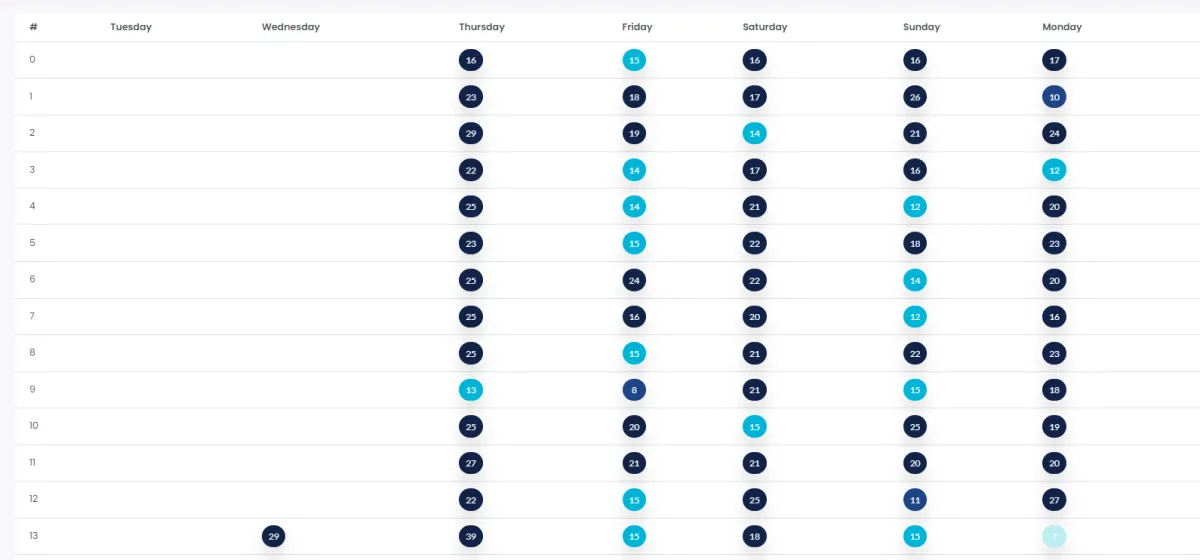The width and height of the screenshot is (1200, 560).
Task: Select Thursday badge 39 in row 13
Action: pos(471,537)
